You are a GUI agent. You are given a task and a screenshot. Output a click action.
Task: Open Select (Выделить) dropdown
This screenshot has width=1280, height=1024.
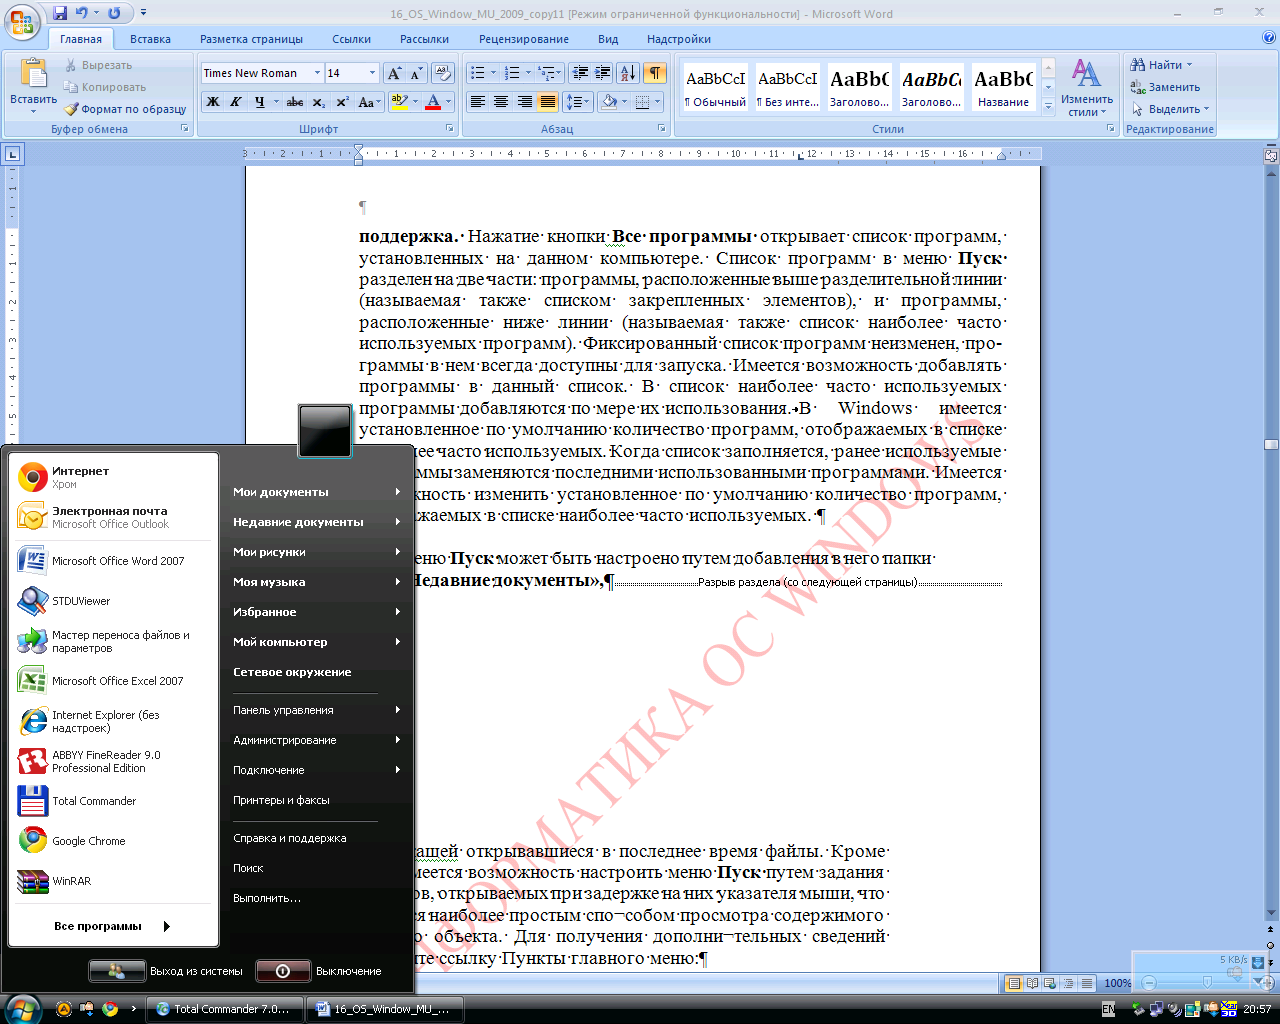(1170, 109)
